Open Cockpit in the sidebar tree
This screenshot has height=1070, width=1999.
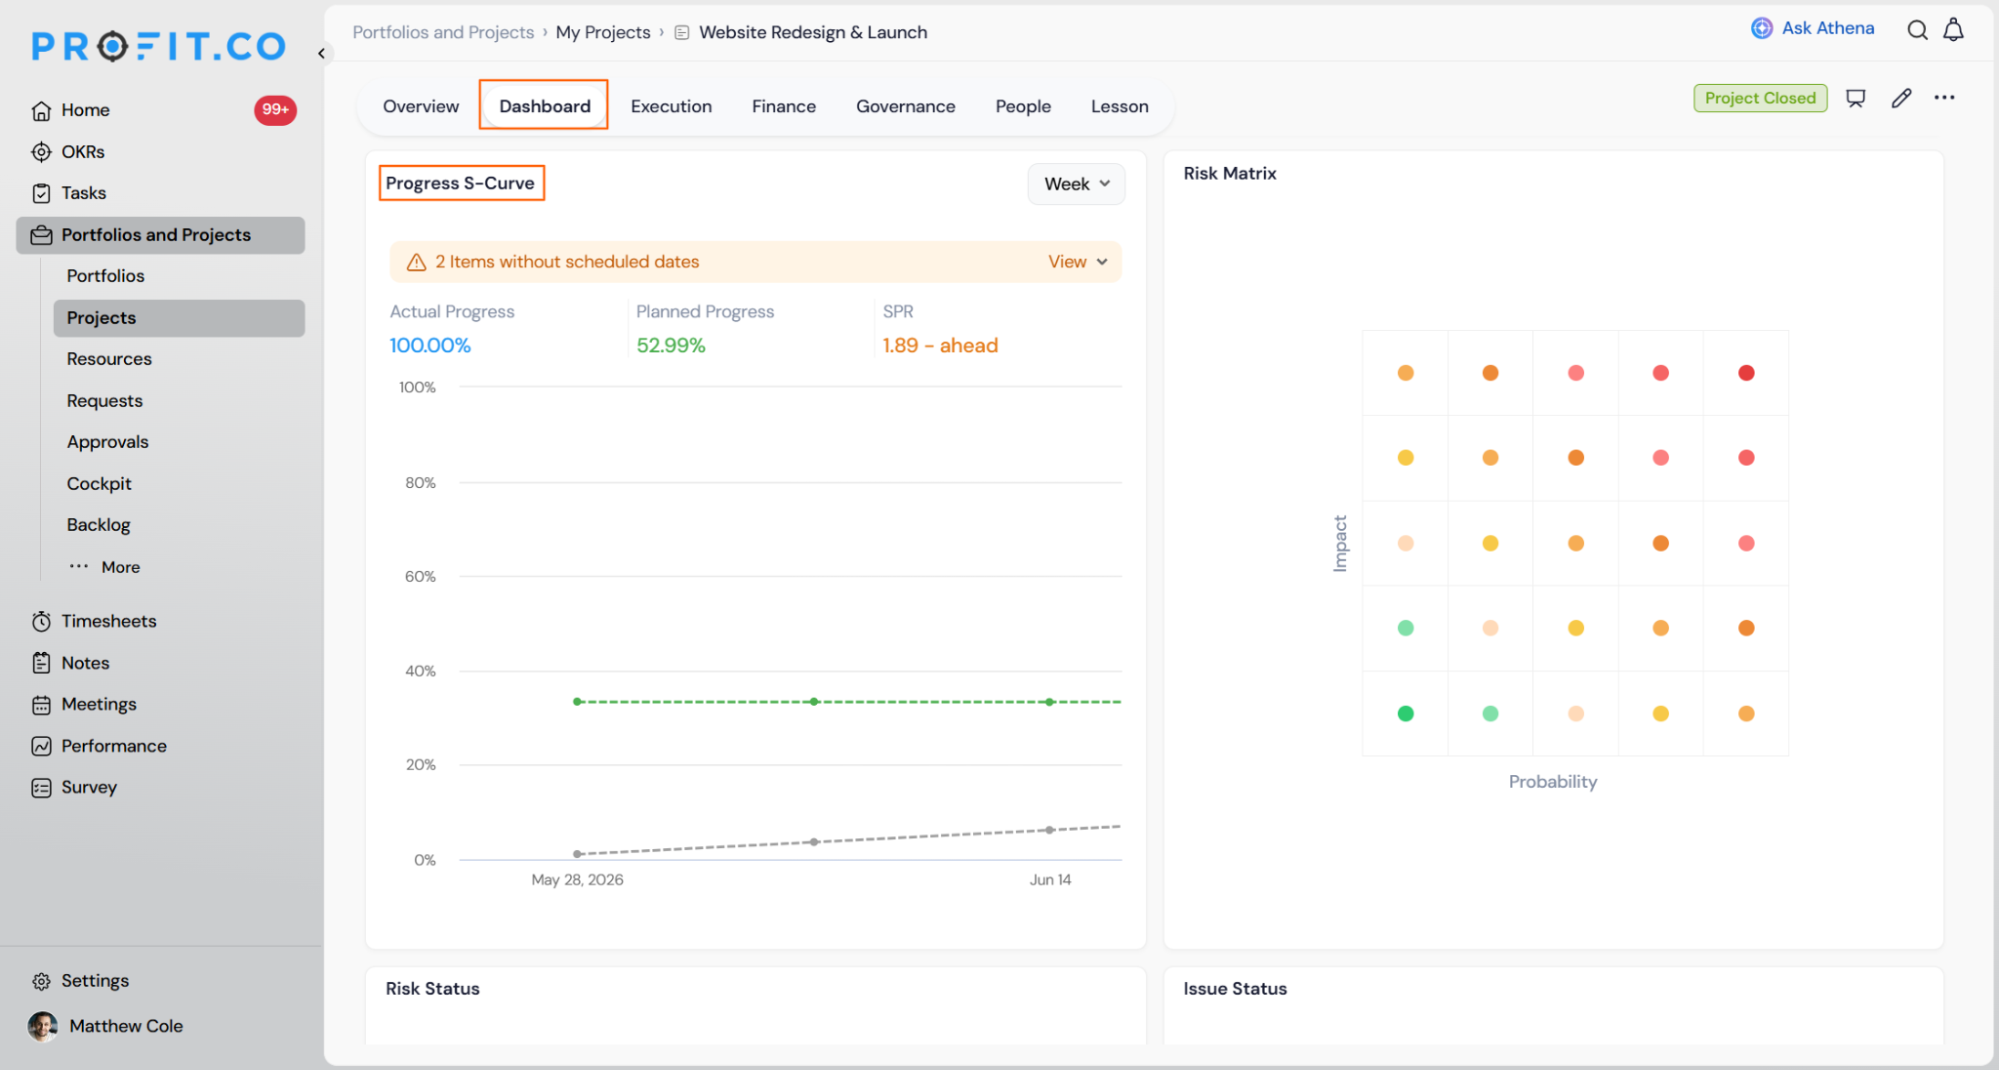tap(99, 484)
